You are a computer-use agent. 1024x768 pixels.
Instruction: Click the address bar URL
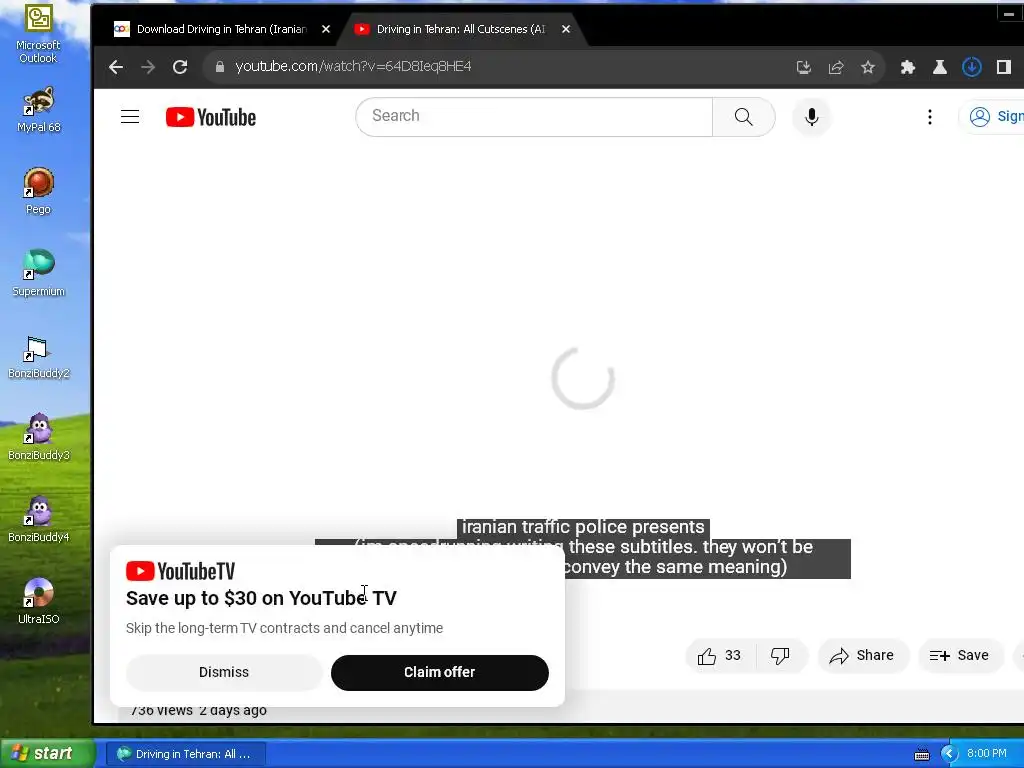[353, 67]
